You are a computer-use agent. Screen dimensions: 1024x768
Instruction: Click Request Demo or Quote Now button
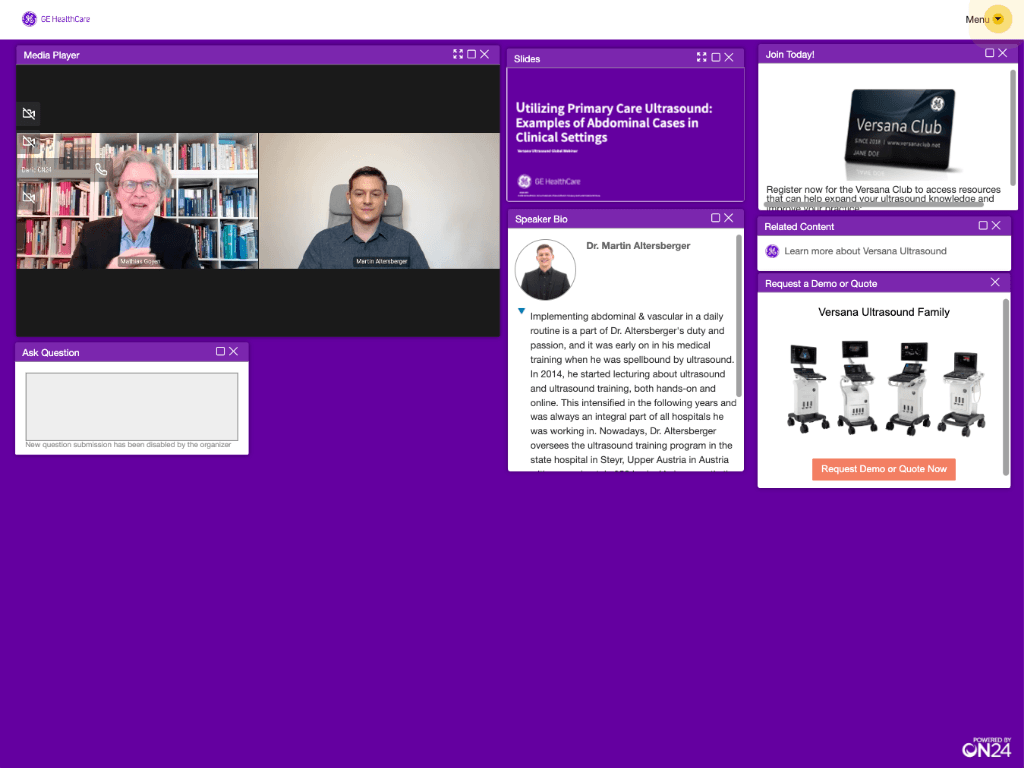click(x=883, y=469)
